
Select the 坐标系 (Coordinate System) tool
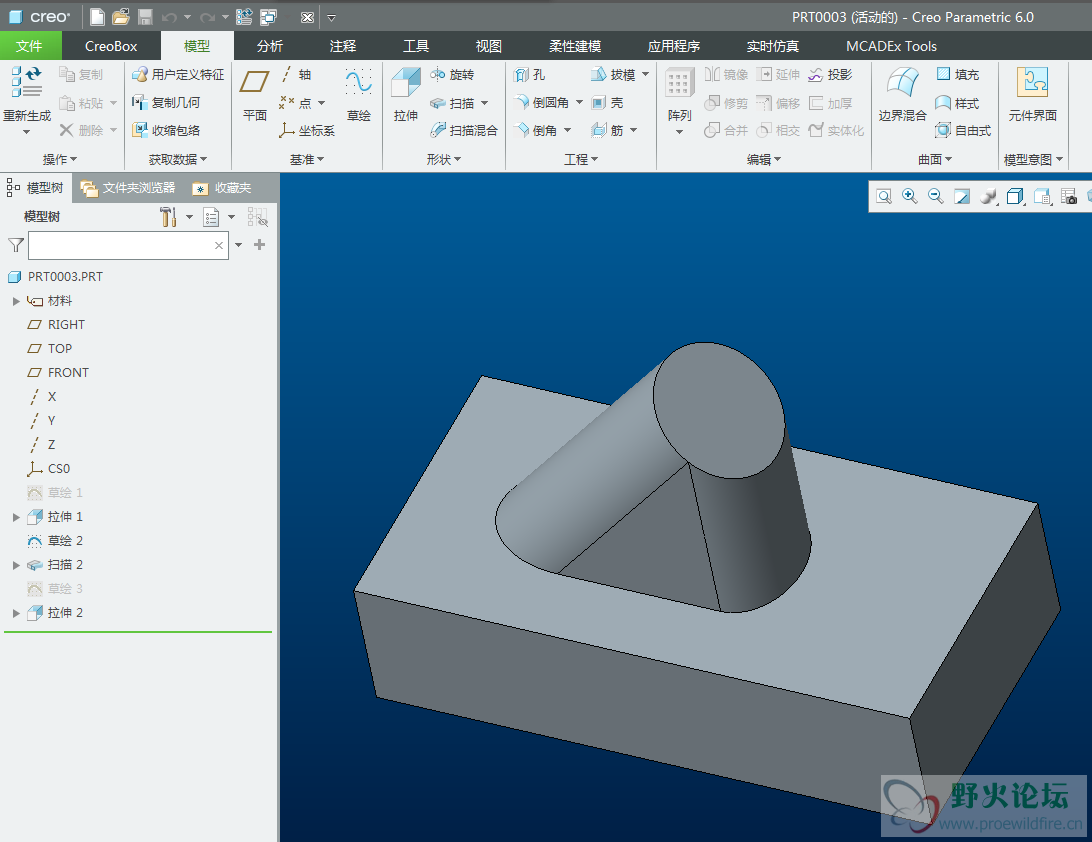coord(307,130)
